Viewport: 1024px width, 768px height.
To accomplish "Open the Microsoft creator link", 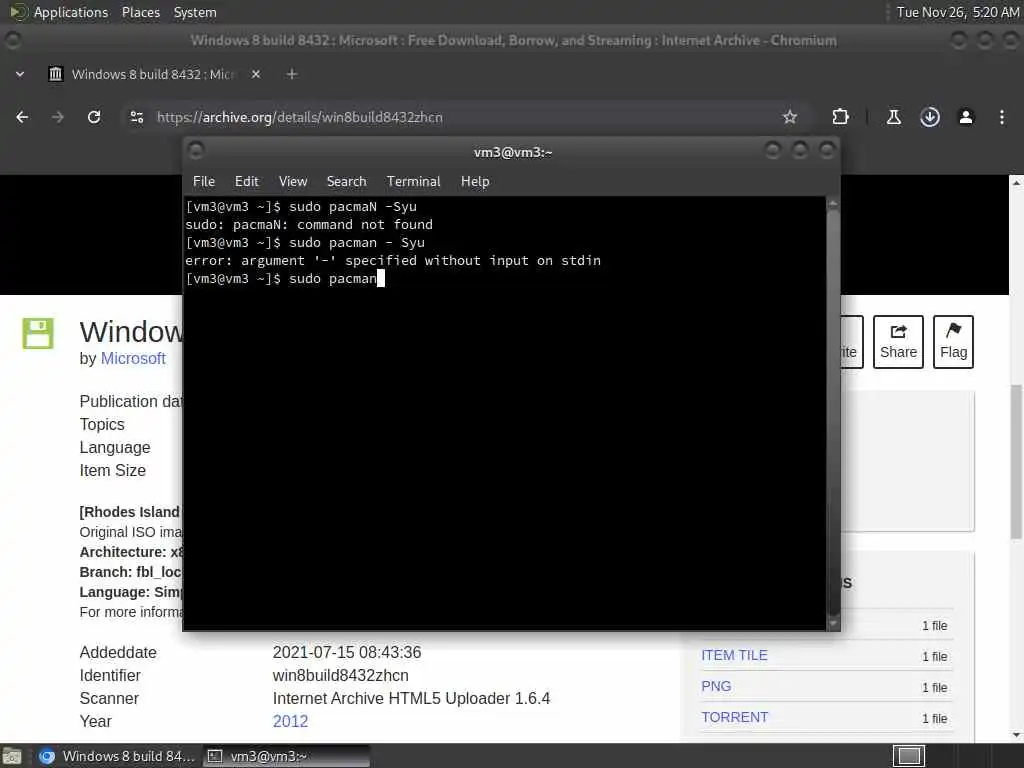I will pyautogui.click(x=133, y=359).
